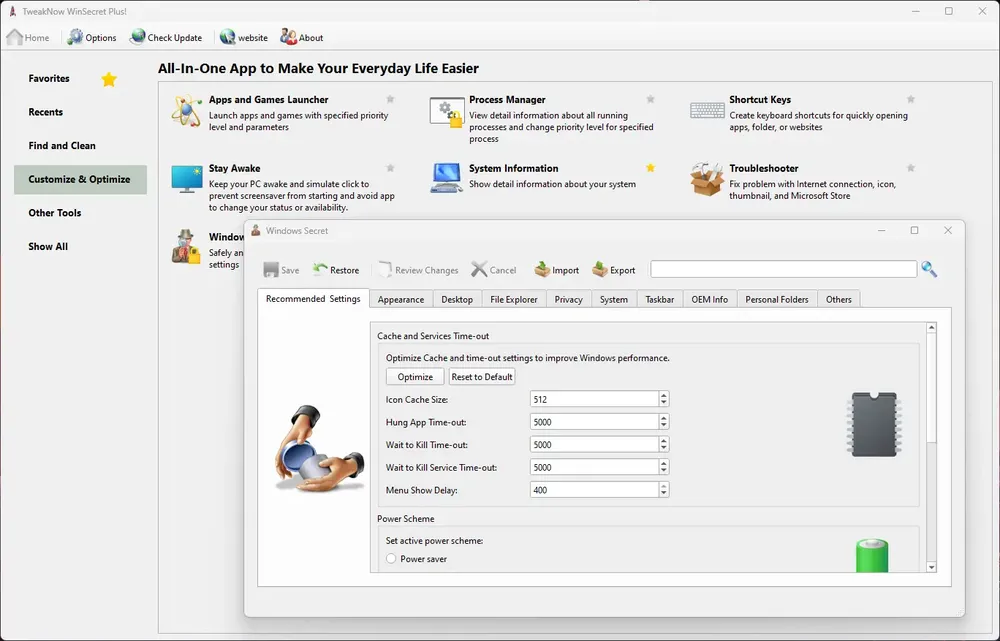Open the Taskbar tab
The width and height of the screenshot is (1000, 641).
click(659, 299)
